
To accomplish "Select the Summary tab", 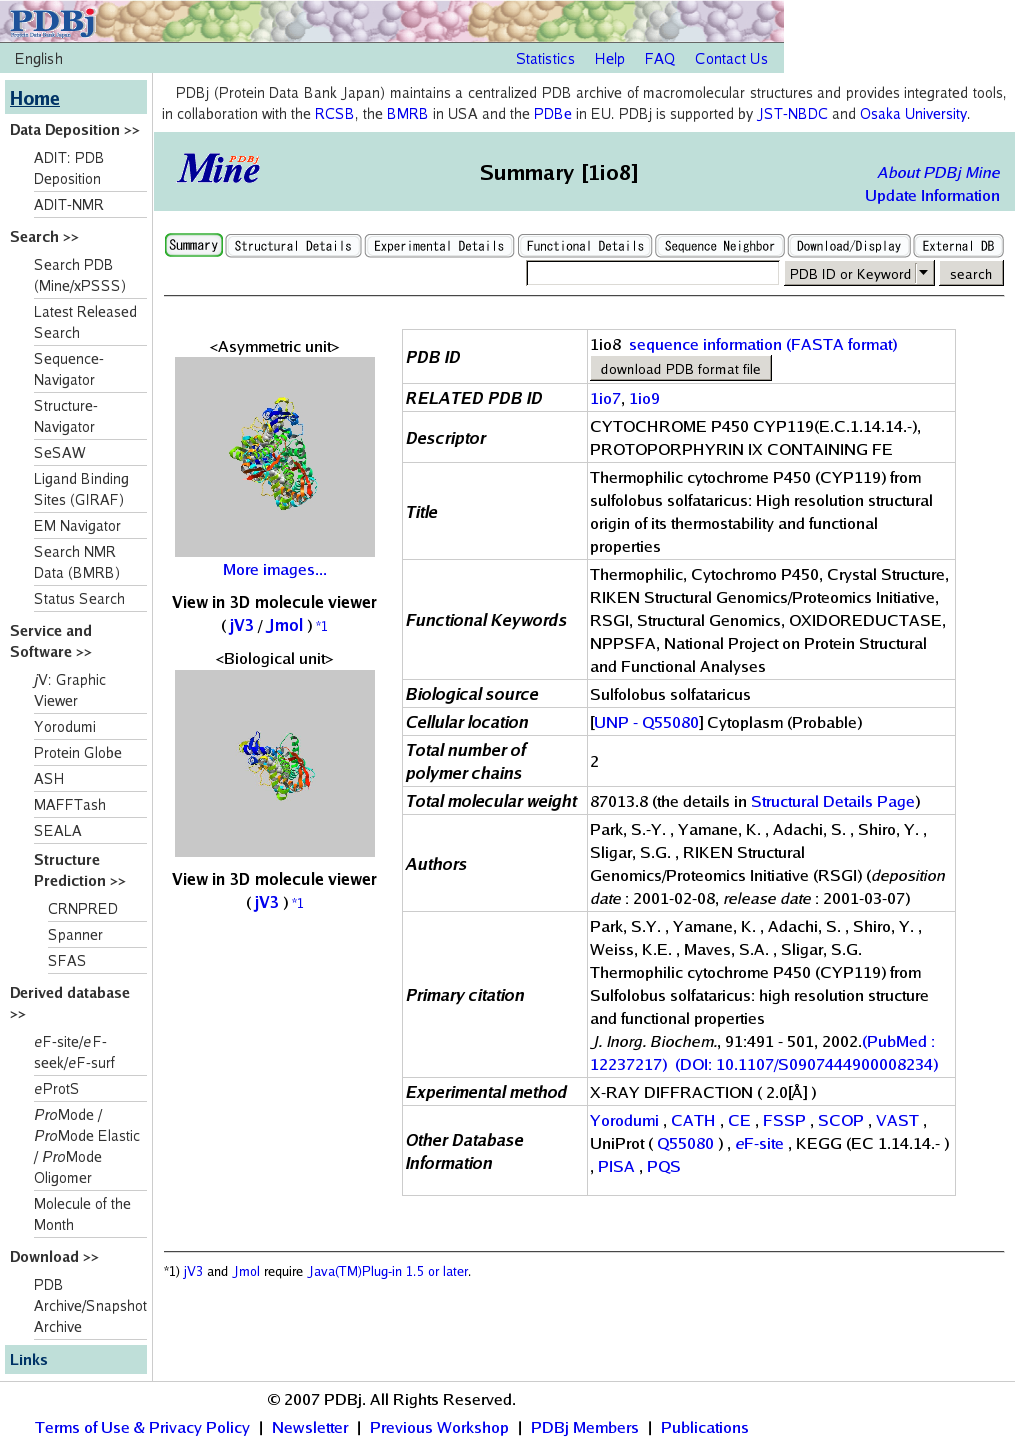I will click(x=193, y=245).
